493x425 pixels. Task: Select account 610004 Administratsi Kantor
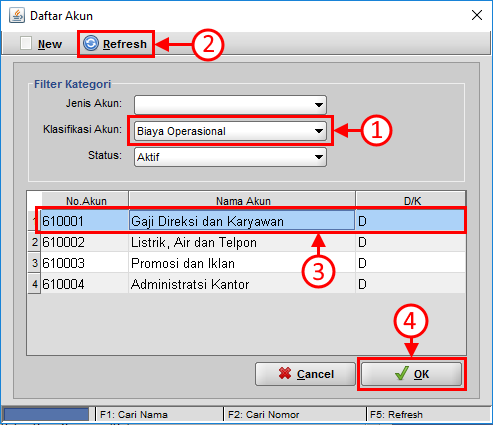[253, 284]
